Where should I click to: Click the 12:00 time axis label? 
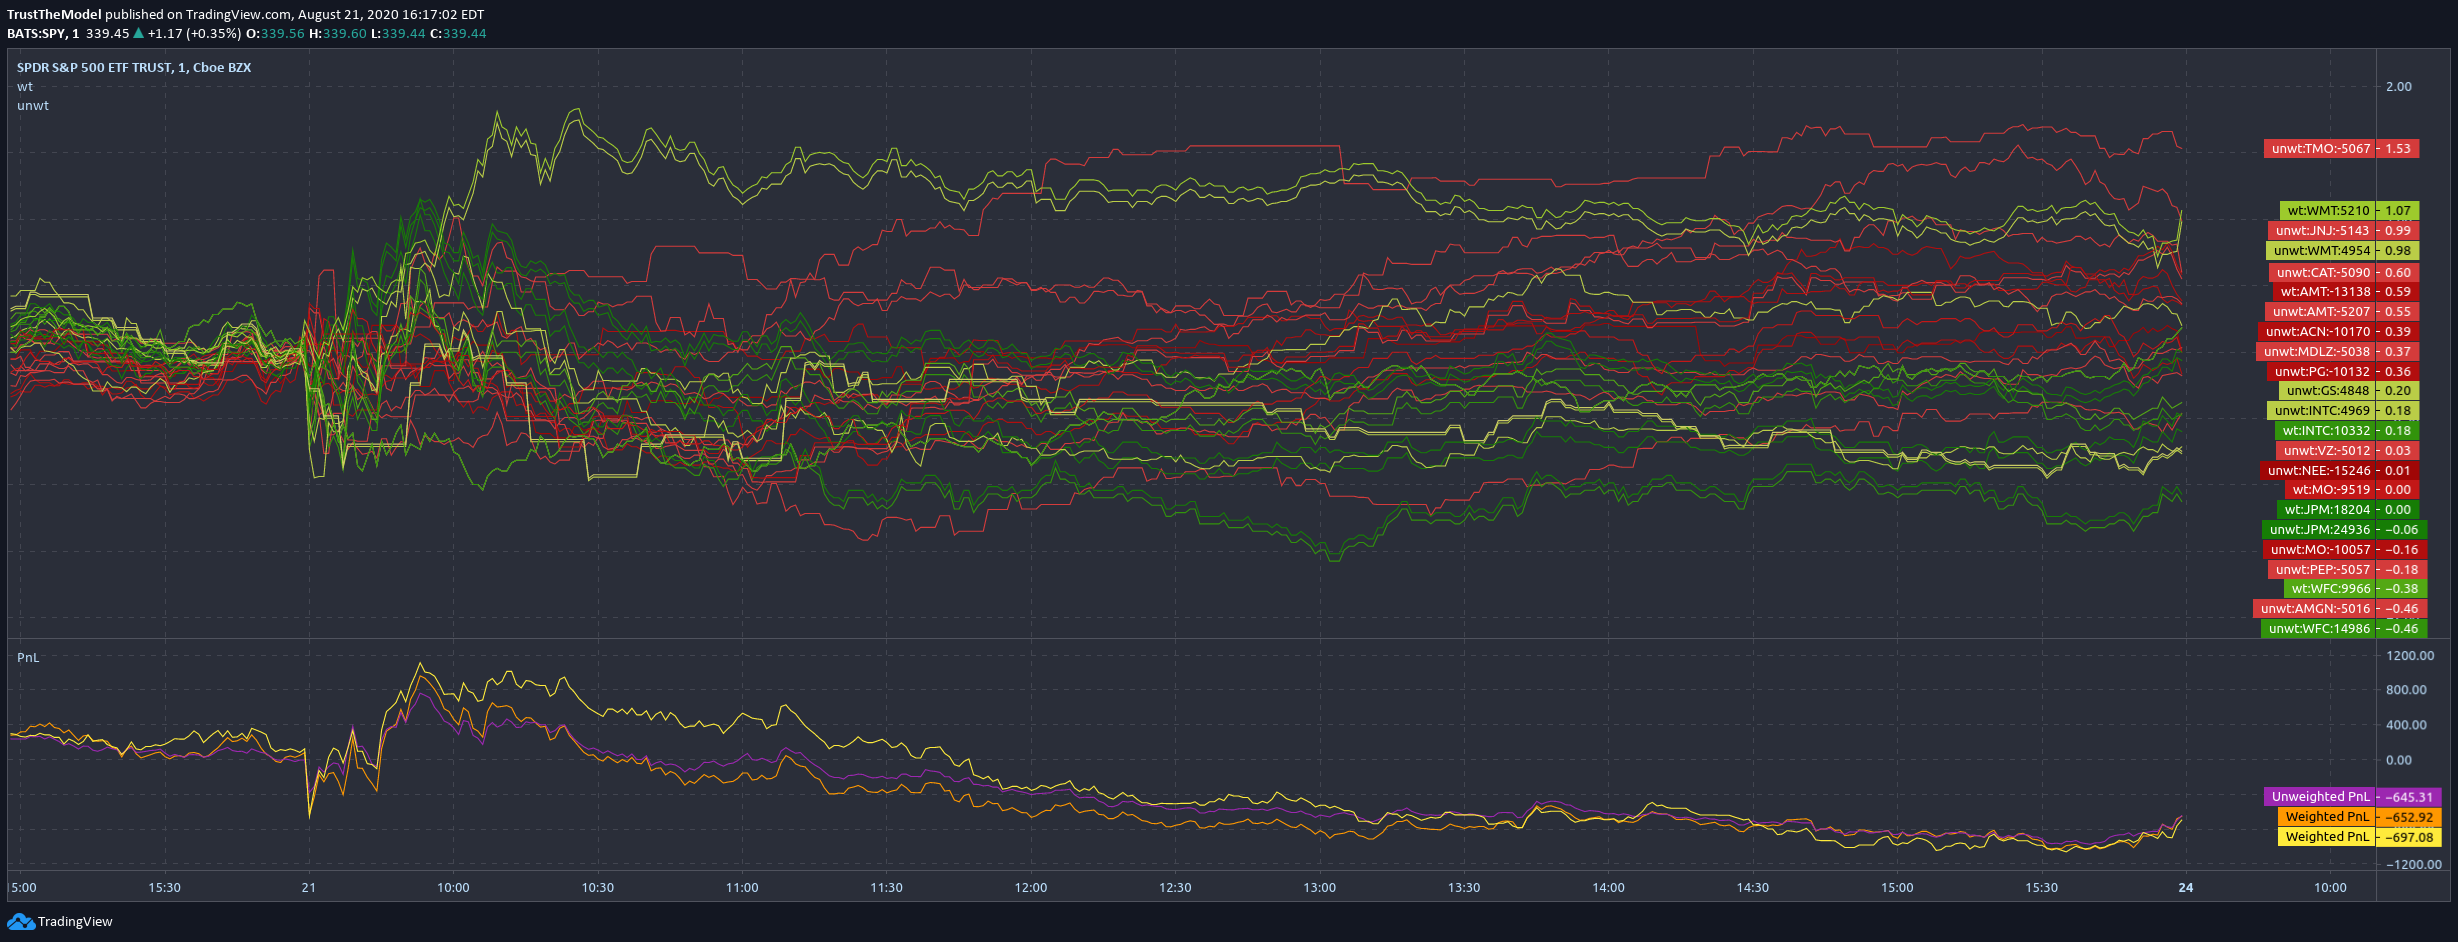(x=1031, y=888)
